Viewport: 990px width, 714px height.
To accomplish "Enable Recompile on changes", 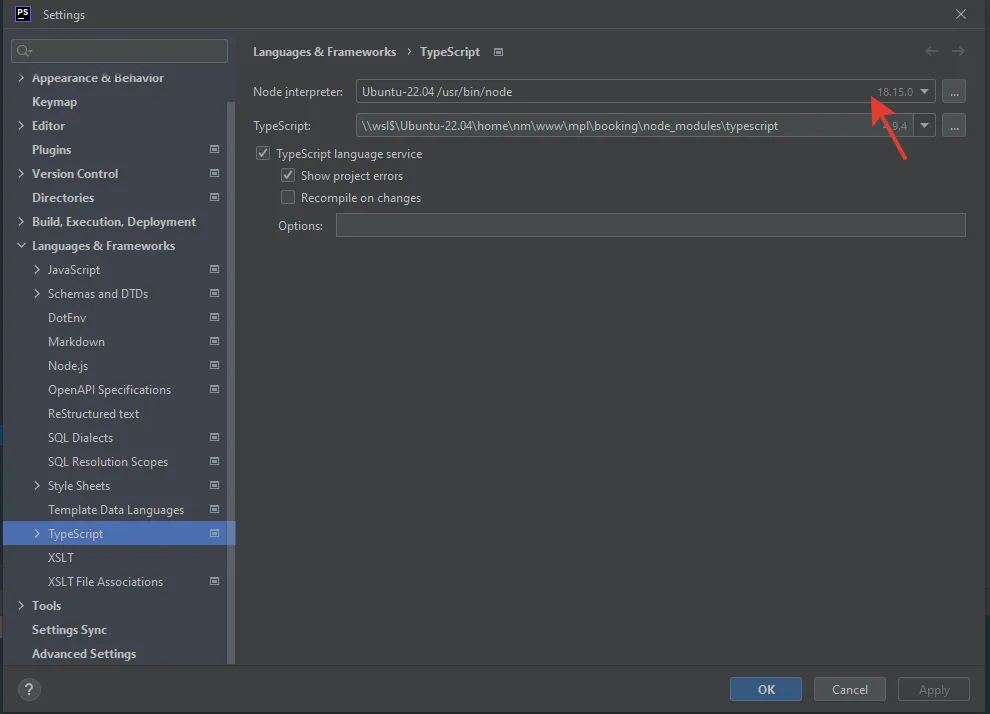I will [x=288, y=198].
